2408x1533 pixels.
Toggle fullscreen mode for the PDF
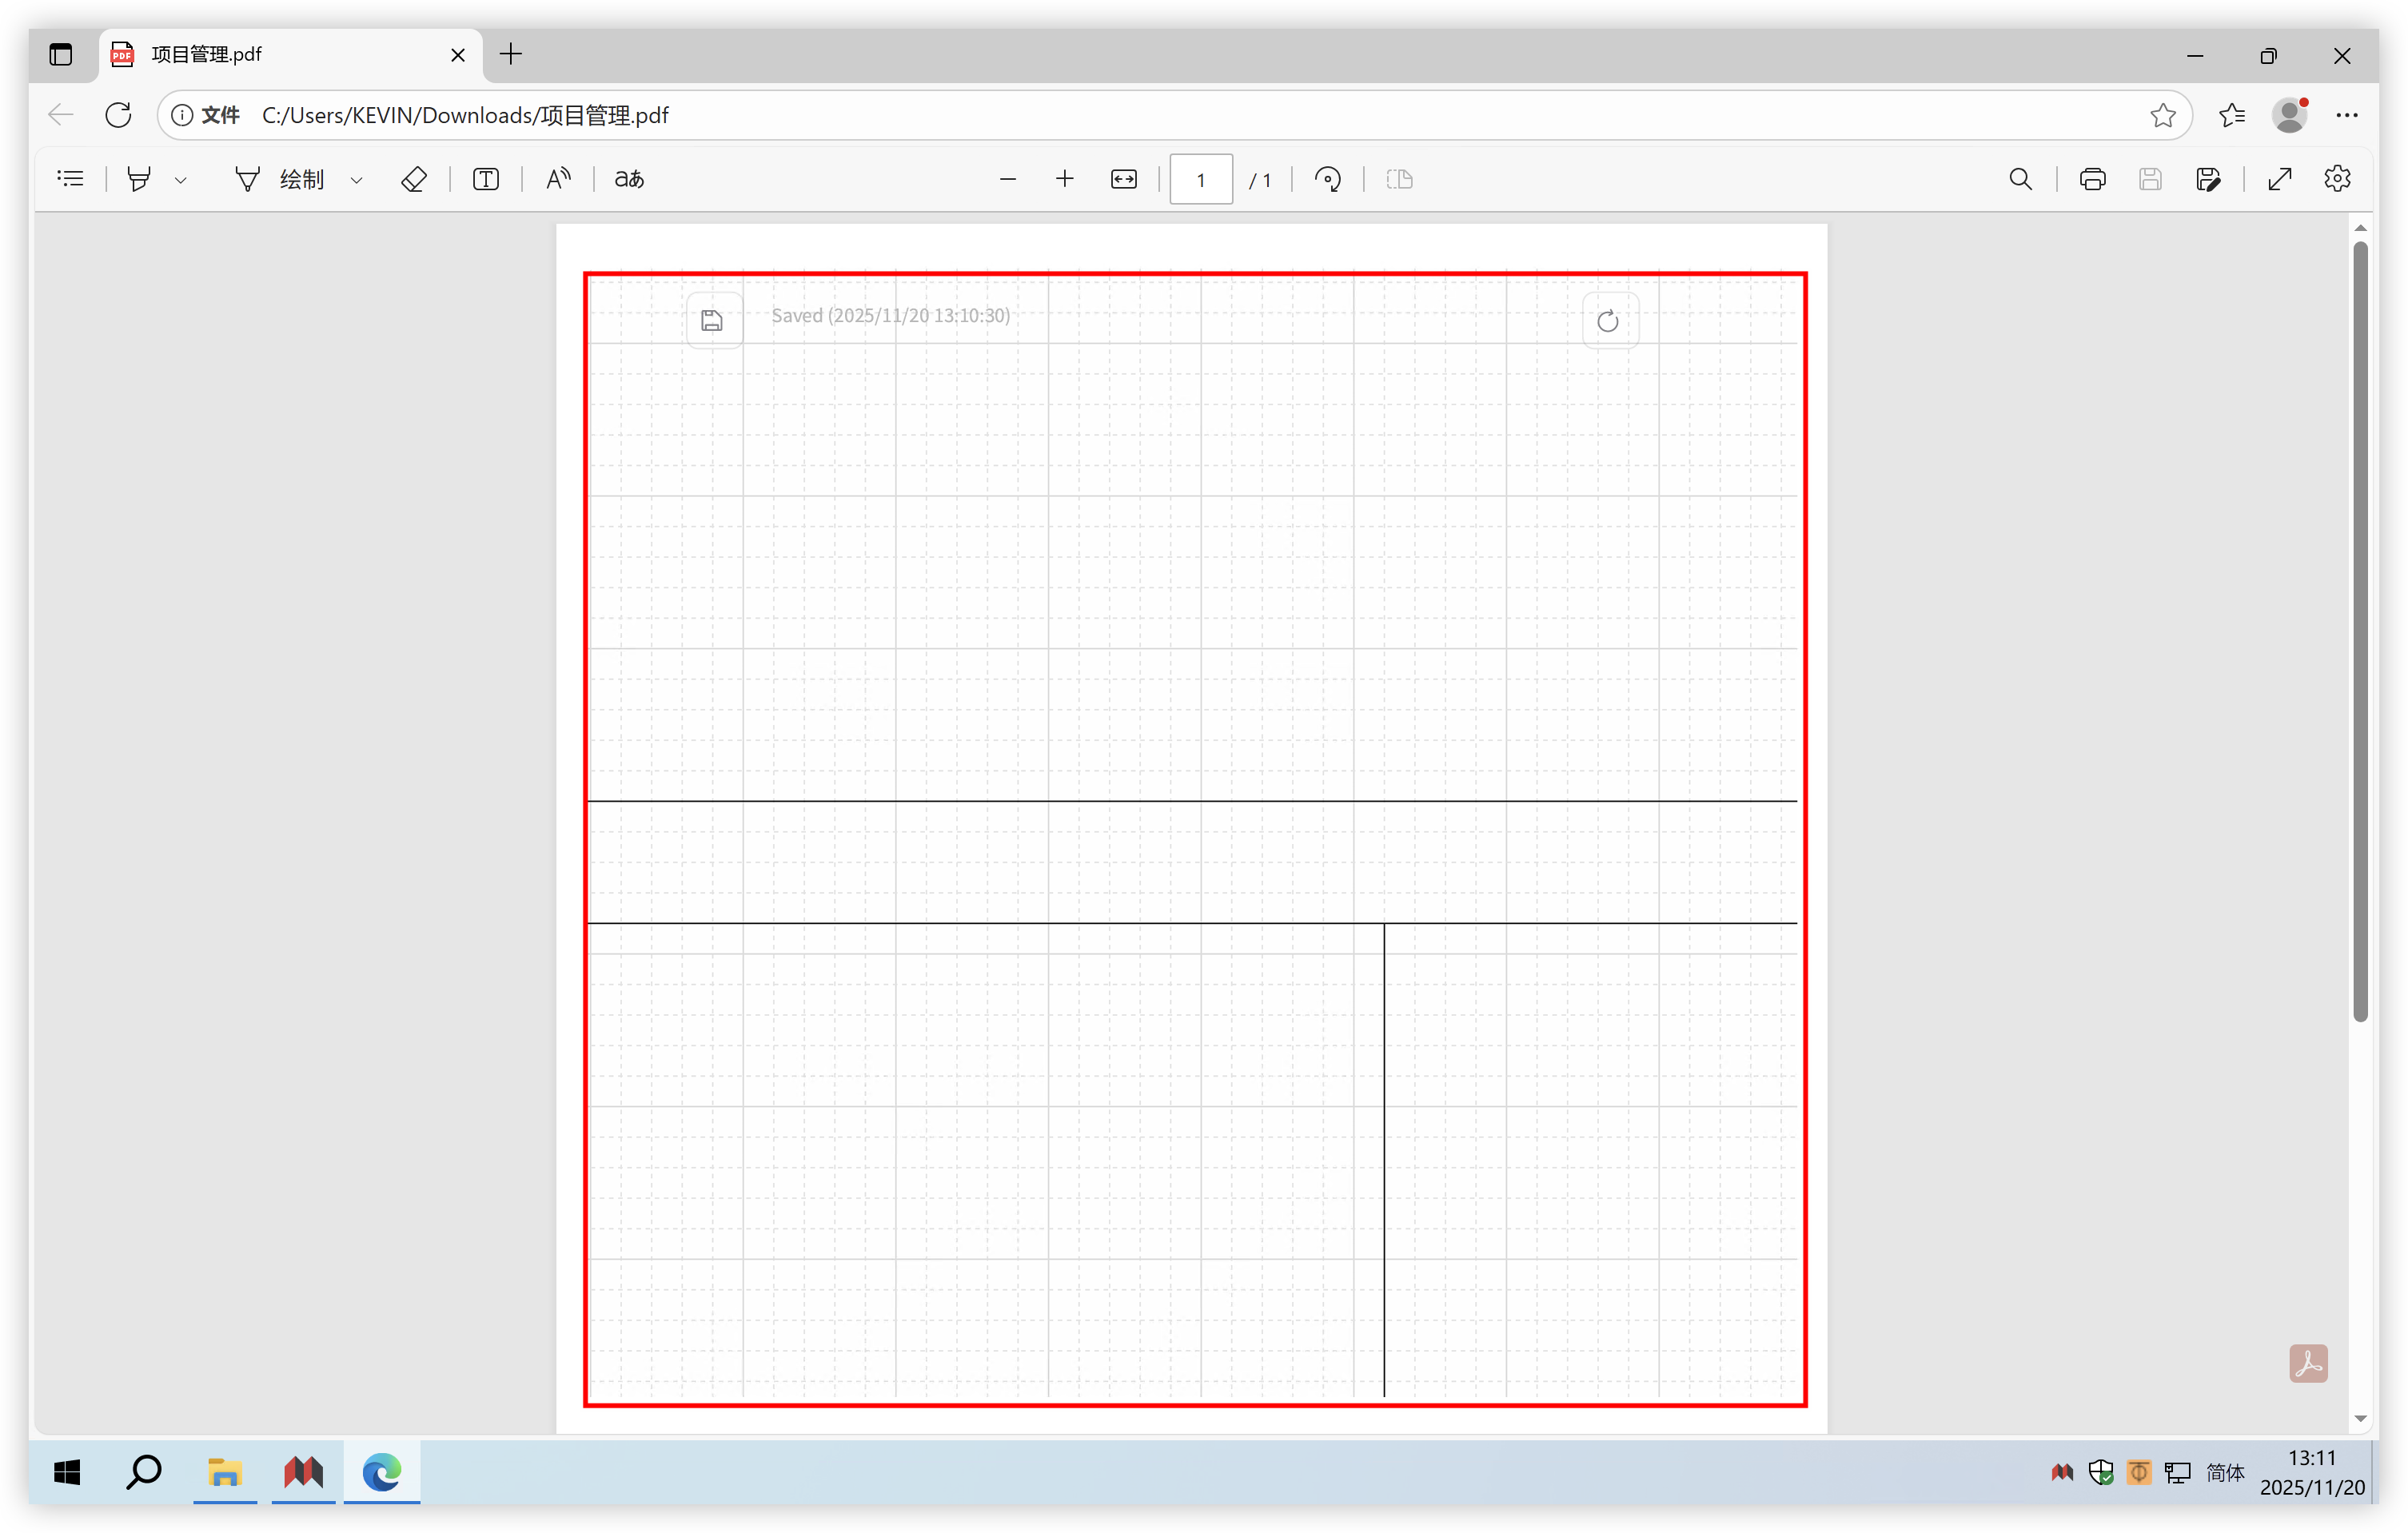[2280, 179]
